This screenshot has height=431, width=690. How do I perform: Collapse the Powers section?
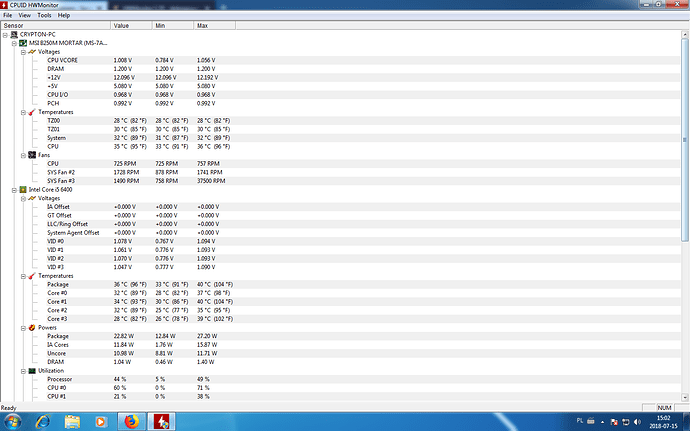pyautogui.click(x=23, y=326)
